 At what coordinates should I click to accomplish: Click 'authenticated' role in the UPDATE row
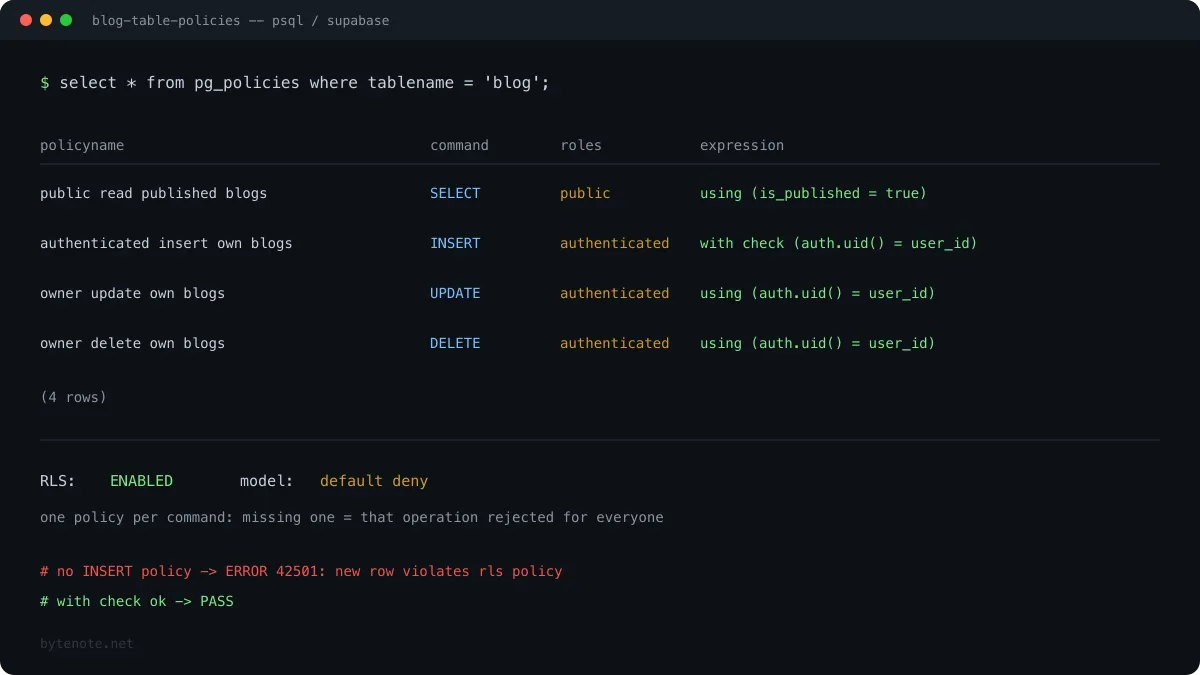pyautogui.click(x=615, y=293)
